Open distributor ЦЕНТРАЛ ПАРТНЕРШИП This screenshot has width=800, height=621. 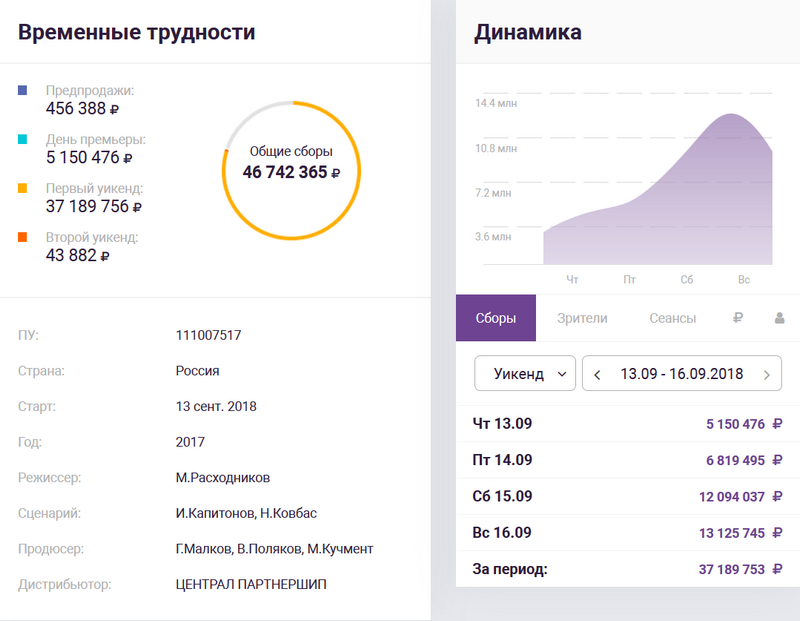click(251, 585)
